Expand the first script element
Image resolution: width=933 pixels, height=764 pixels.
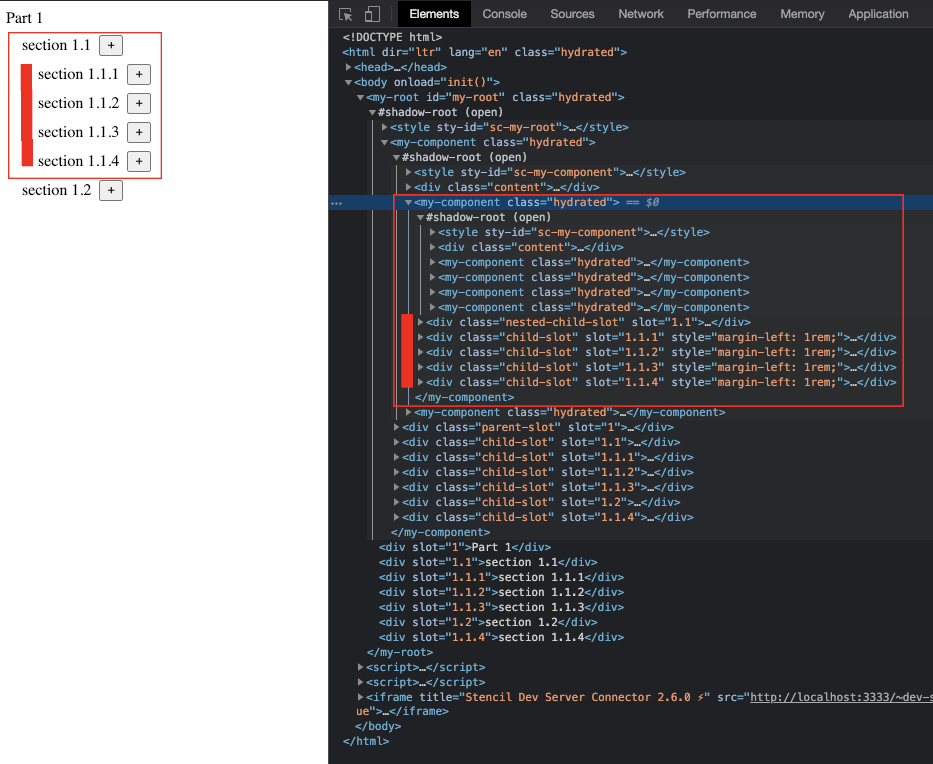click(361, 667)
